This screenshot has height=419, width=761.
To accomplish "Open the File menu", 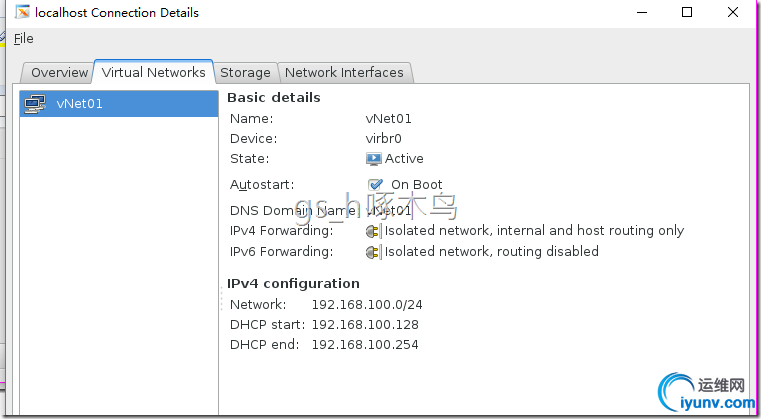I will (x=24, y=38).
